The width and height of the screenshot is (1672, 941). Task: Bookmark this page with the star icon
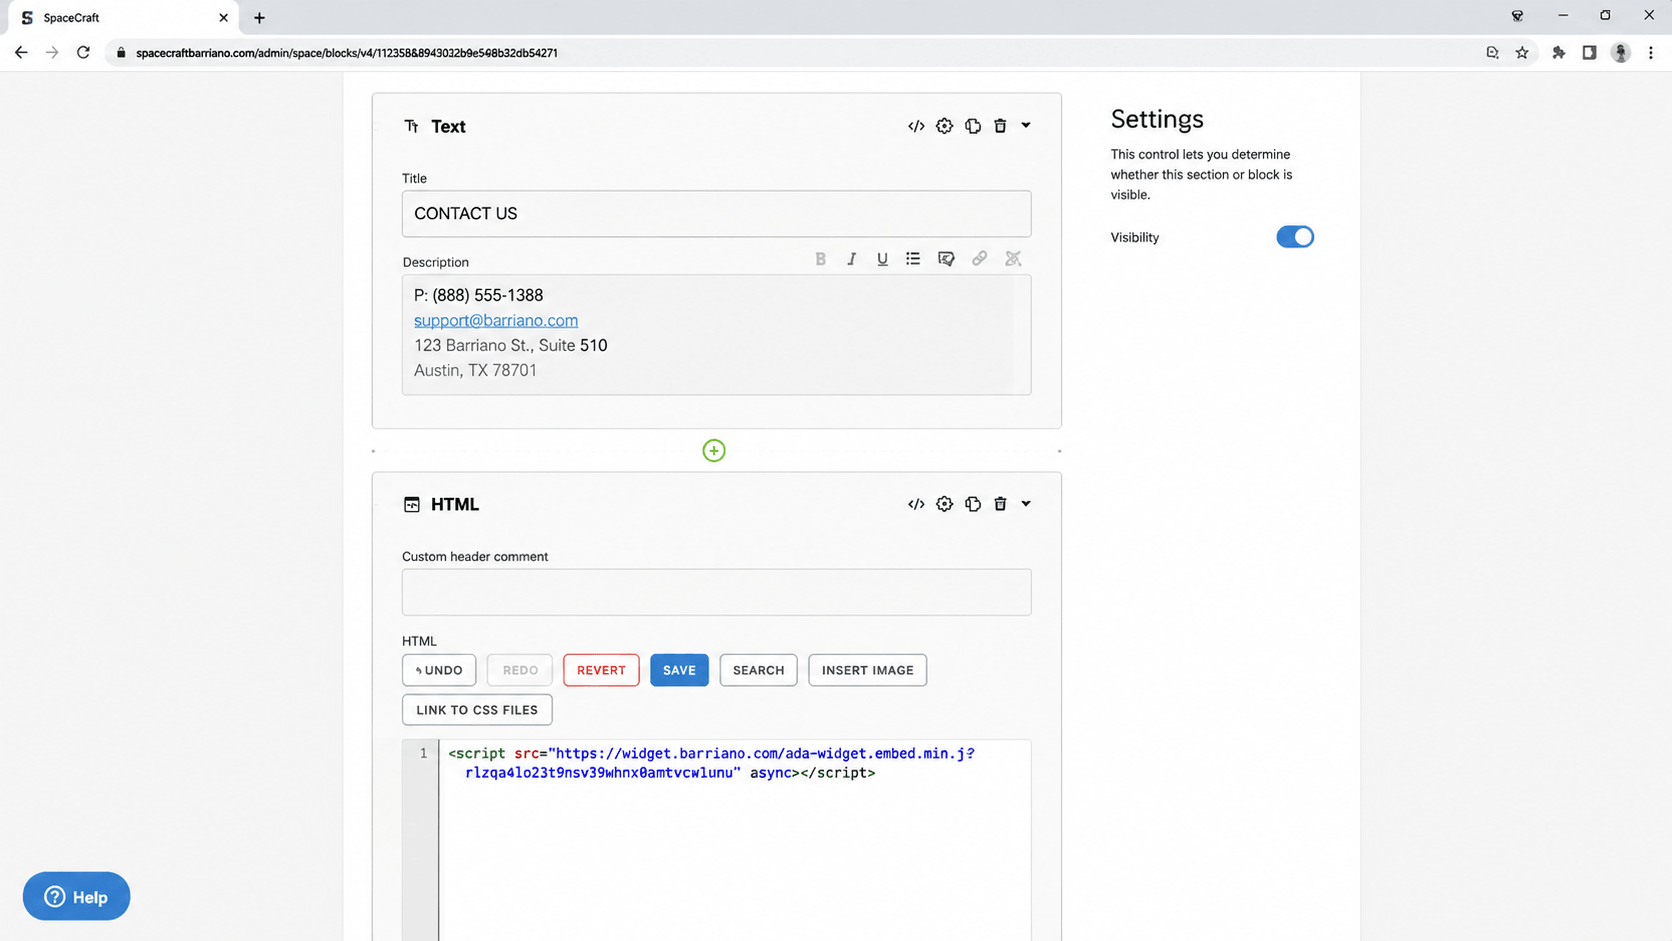pyautogui.click(x=1522, y=53)
